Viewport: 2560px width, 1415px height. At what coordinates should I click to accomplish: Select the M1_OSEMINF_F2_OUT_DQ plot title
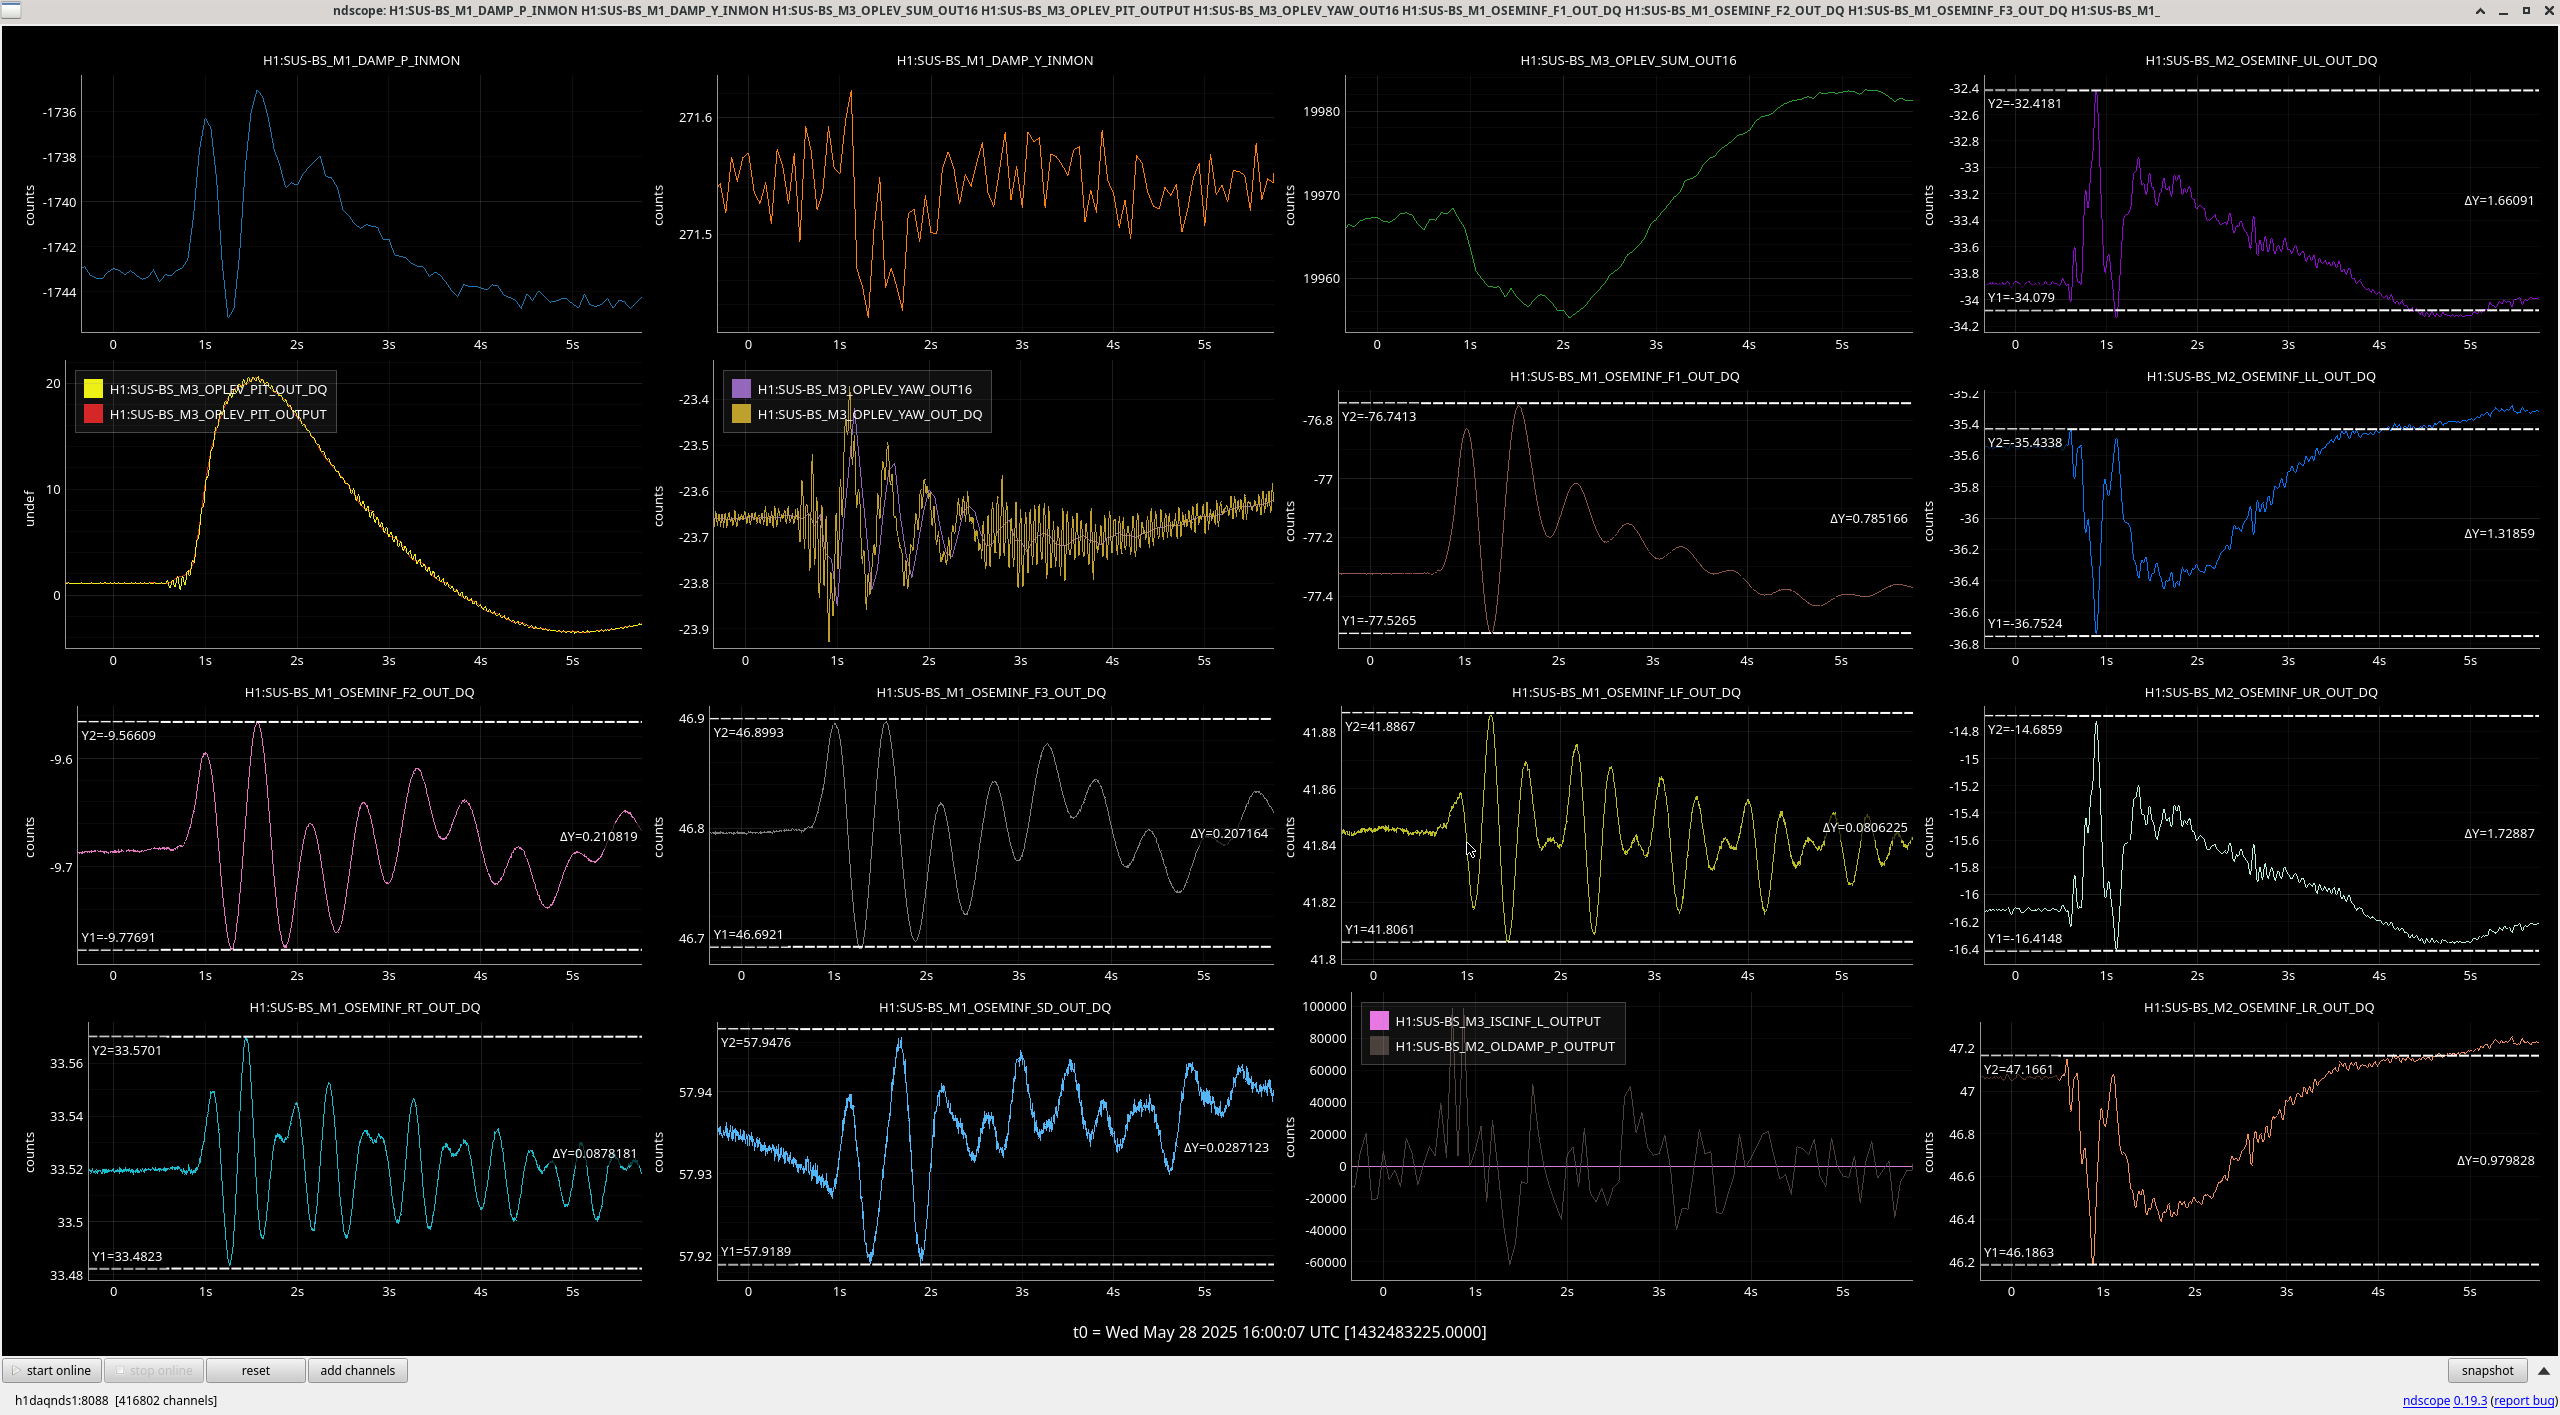click(359, 692)
